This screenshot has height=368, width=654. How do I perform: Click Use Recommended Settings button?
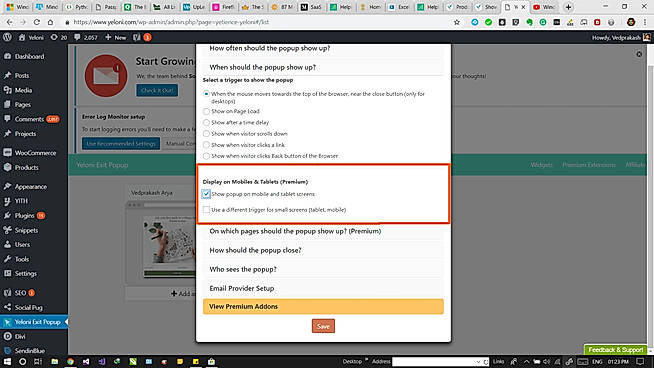tap(121, 144)
